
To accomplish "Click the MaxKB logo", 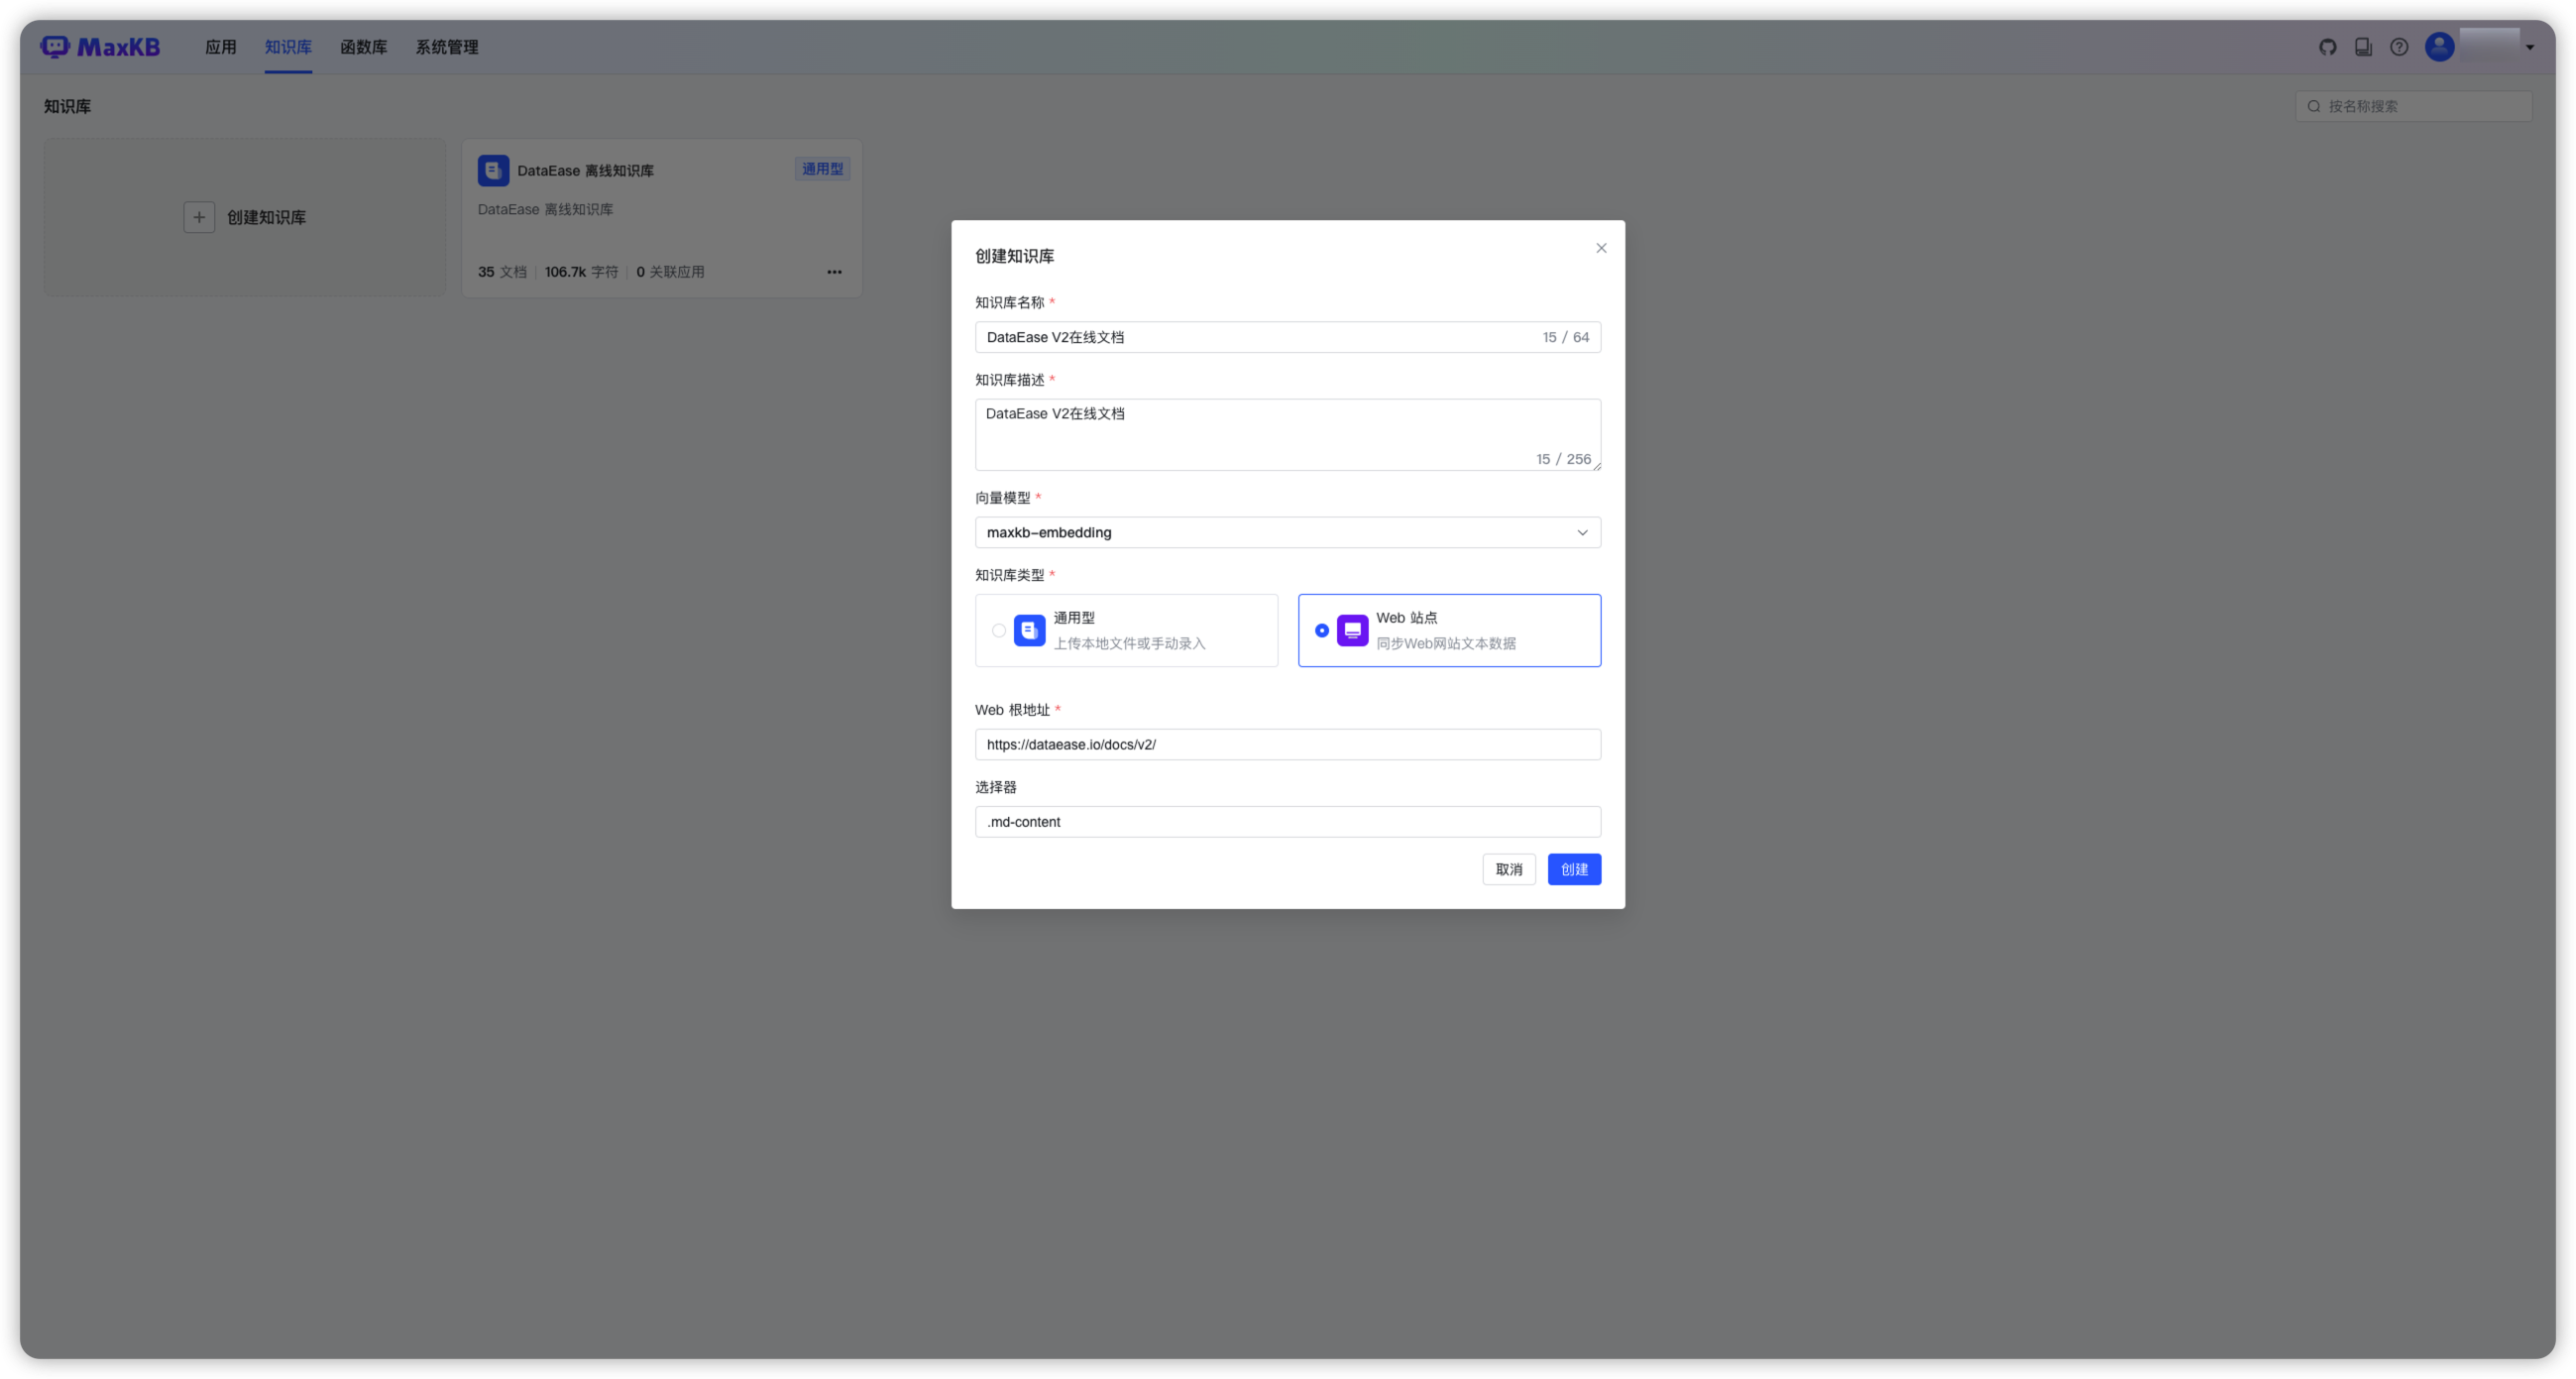I will tap(100, 47).
